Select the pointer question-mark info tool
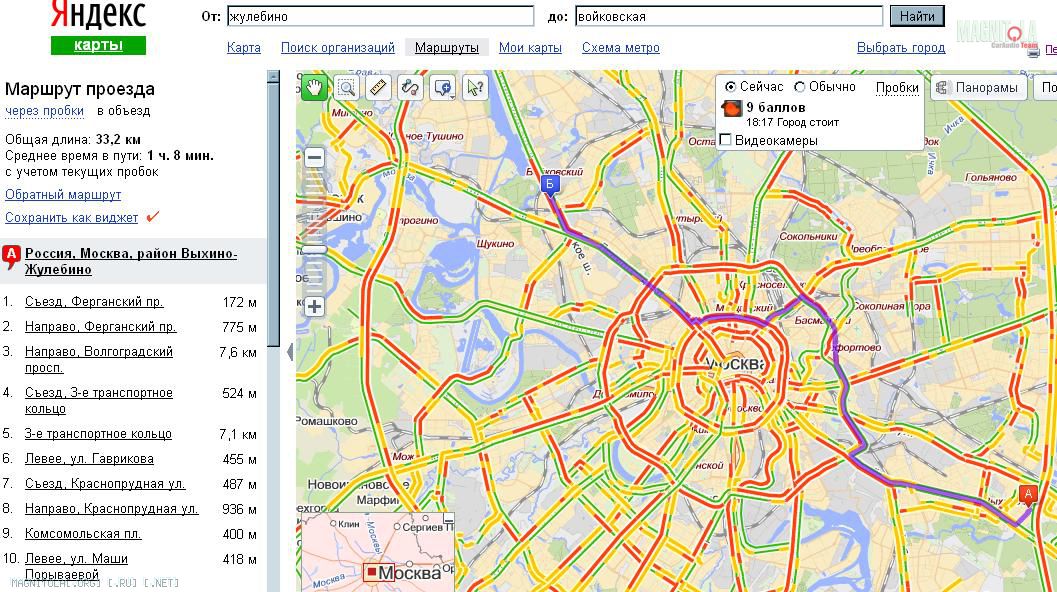Image resolution: width=1057 pixels, height=592 pixels. [475, 88]
